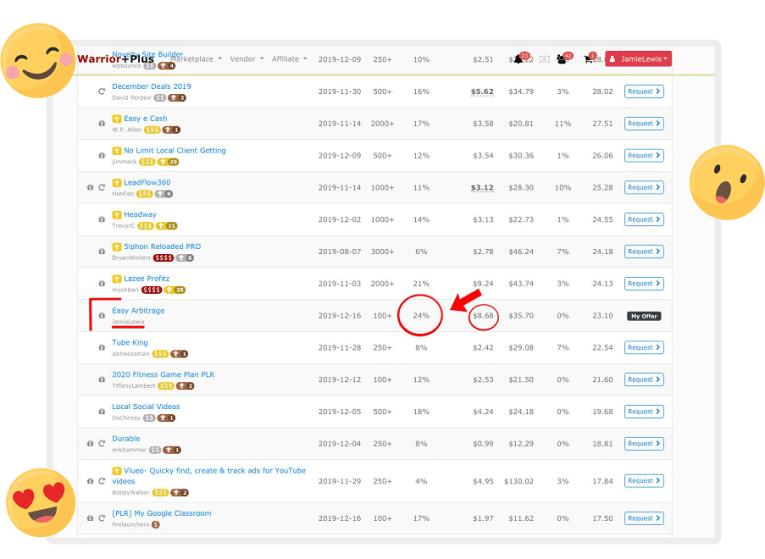Click the gift icon beside Siphon Reloaded PRO

[x=101, y=252]
